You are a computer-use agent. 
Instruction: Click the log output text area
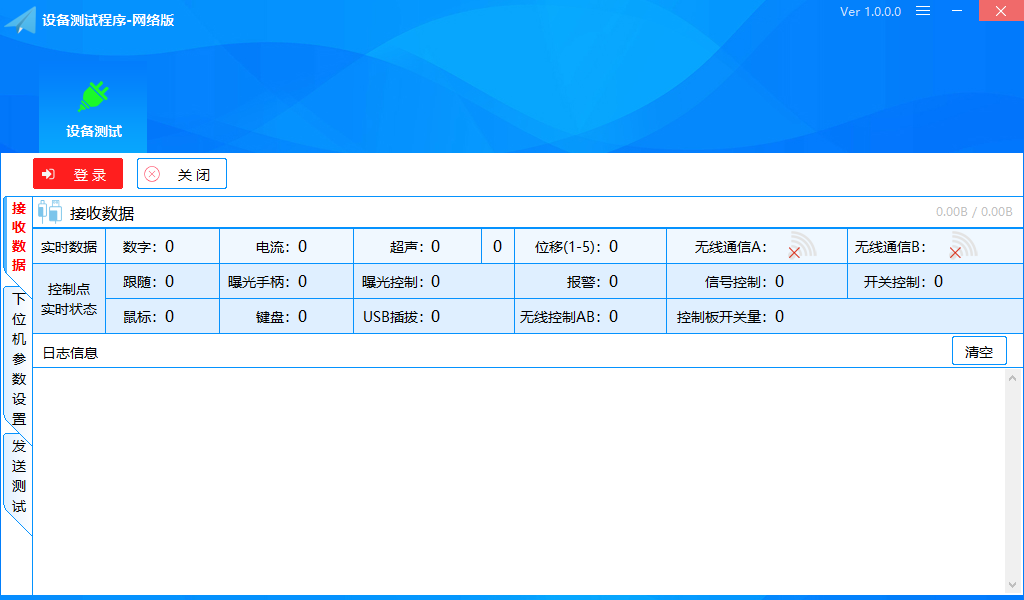tap(519, 481)
